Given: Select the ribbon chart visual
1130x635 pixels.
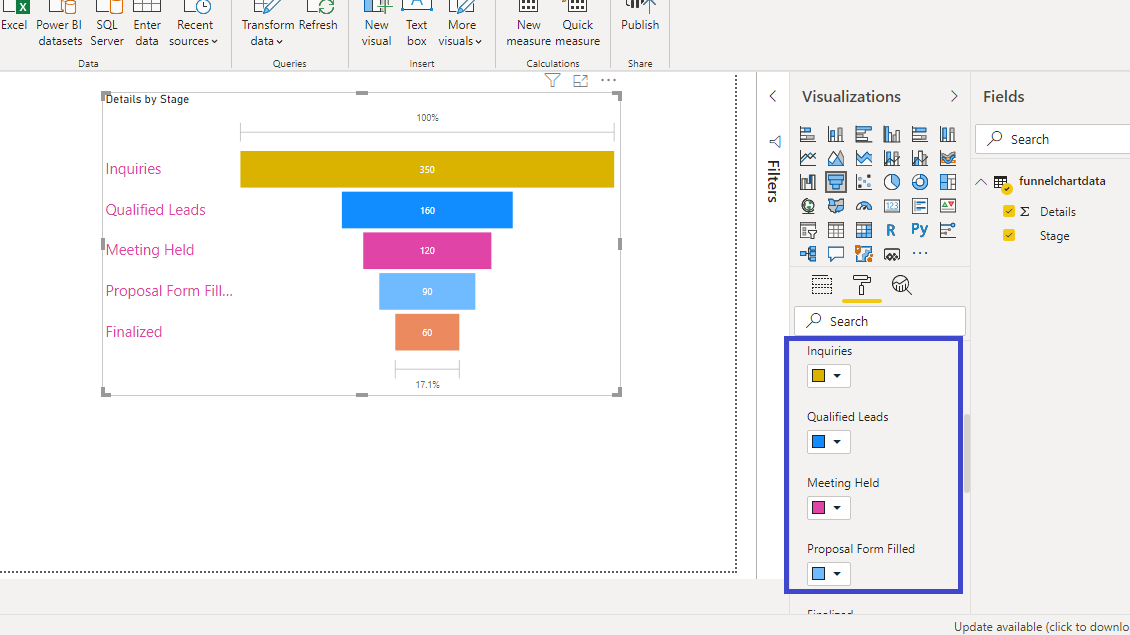Looking at the screenshot, I should pyautogui.click(x=948, y=158).
